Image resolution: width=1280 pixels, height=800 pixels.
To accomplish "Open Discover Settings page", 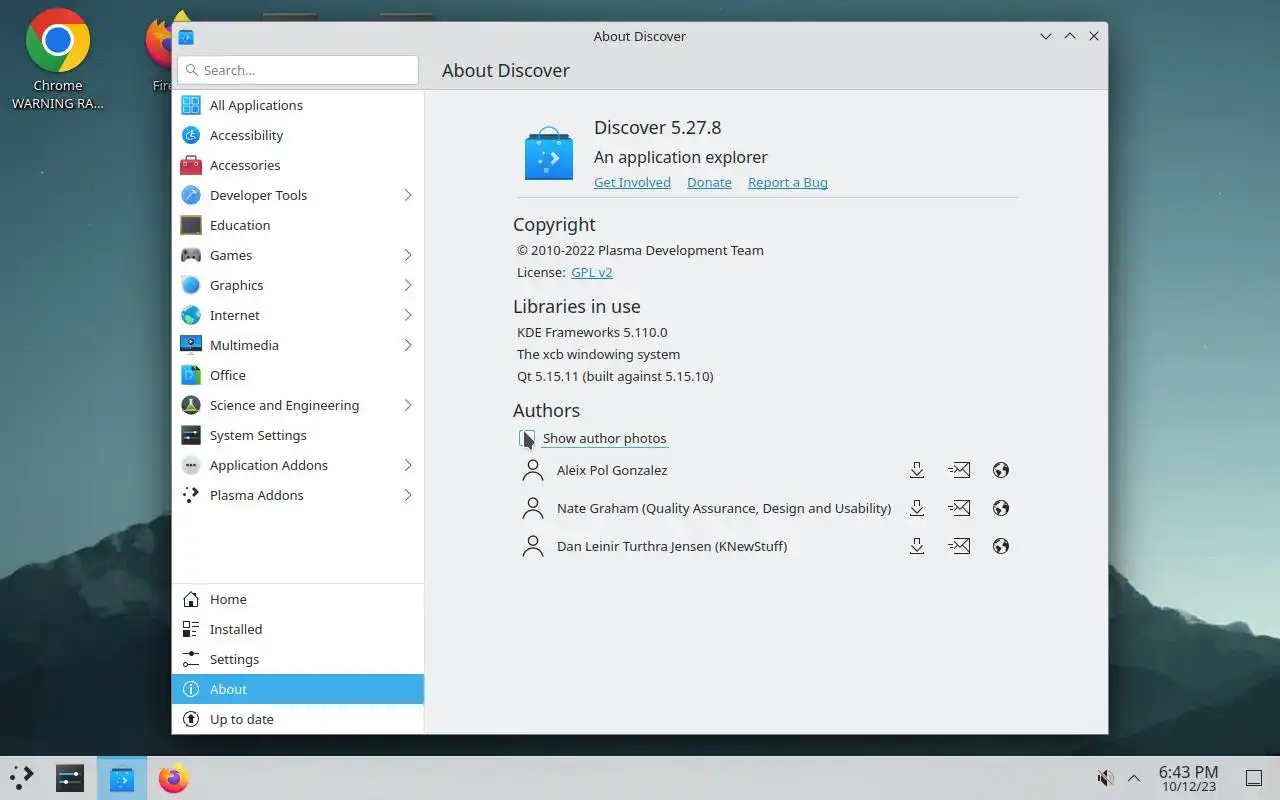I will [x=298, y=659].
